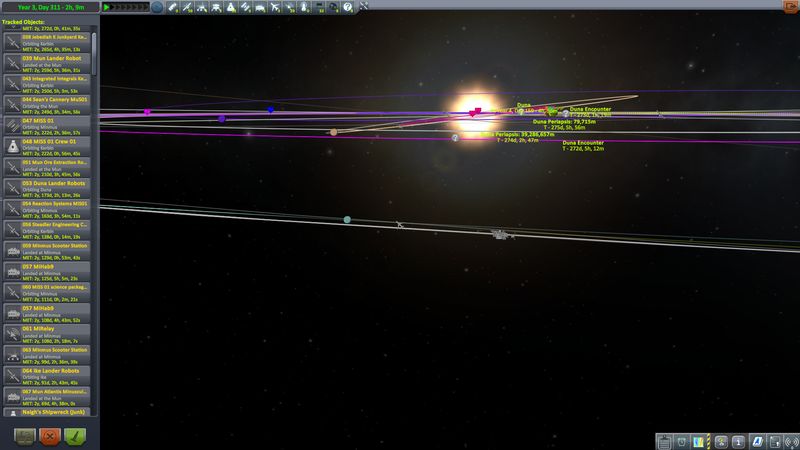This screenshot has width=800, height=450.
Task: Click the question mark unknown-objects filter
Action: [346, 7]
